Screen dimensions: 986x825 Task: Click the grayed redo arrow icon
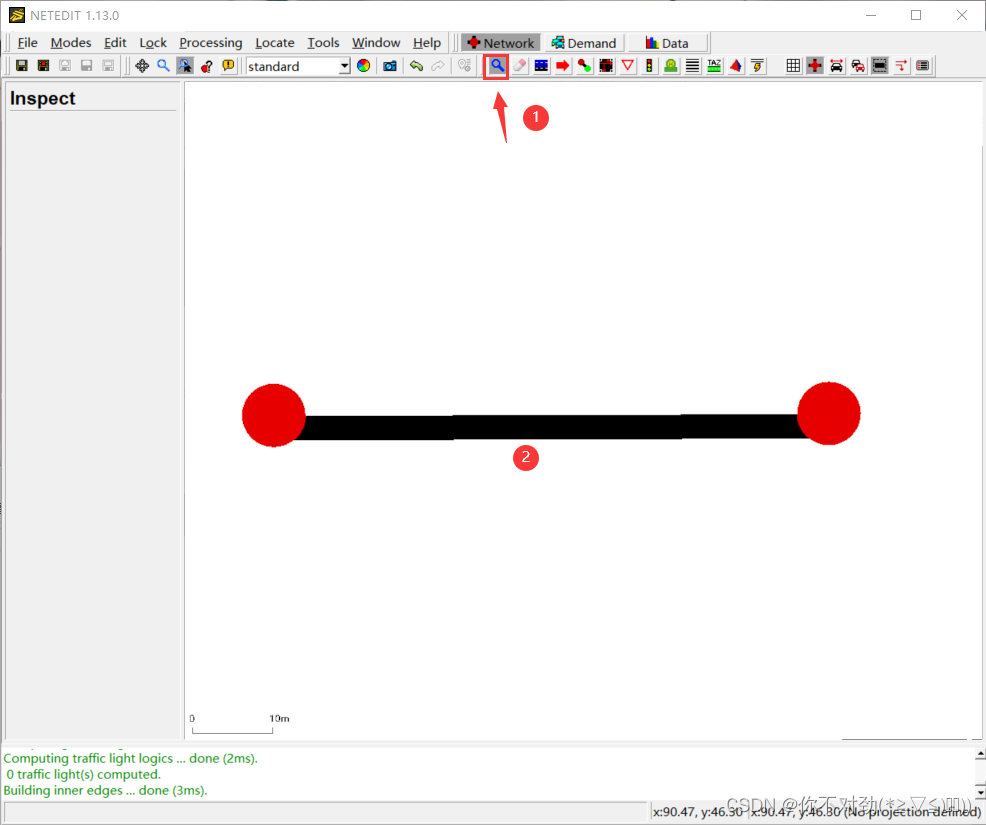tap(438, 65)
